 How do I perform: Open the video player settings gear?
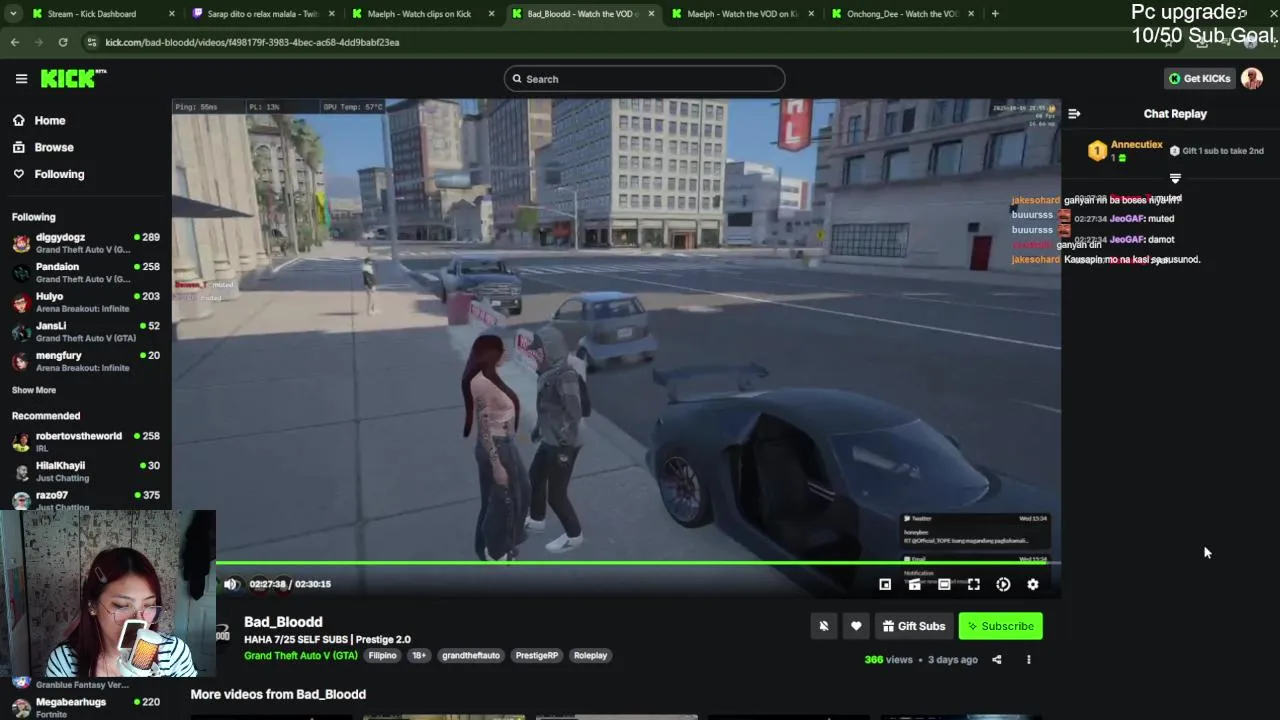1033,584
